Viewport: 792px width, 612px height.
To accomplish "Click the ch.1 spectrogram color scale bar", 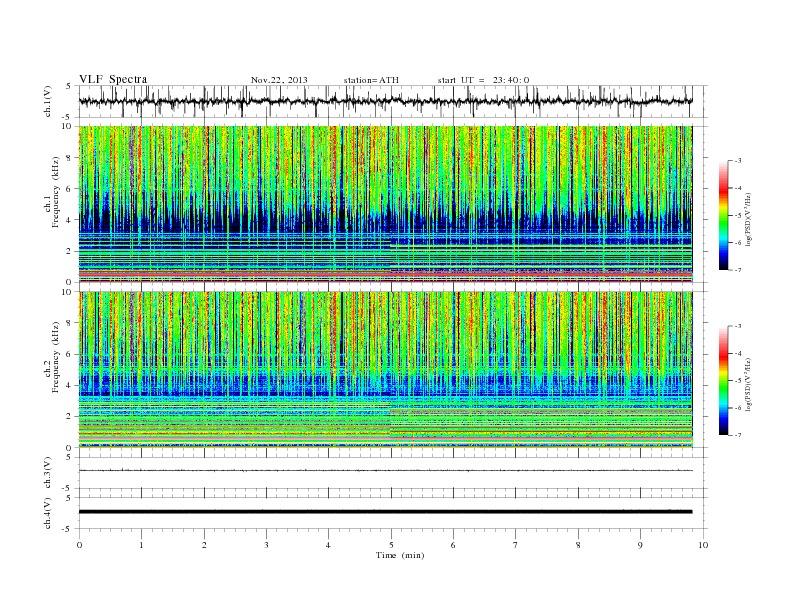I will click(x=723, y=216).
